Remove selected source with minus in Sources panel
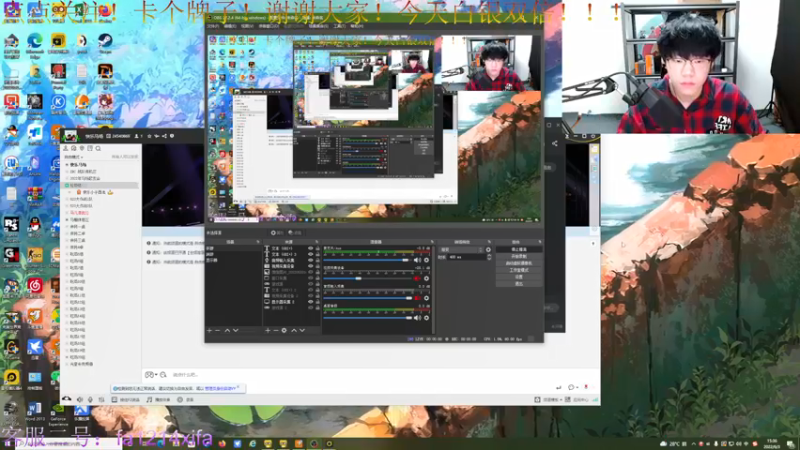 click(x=276, y=331)
